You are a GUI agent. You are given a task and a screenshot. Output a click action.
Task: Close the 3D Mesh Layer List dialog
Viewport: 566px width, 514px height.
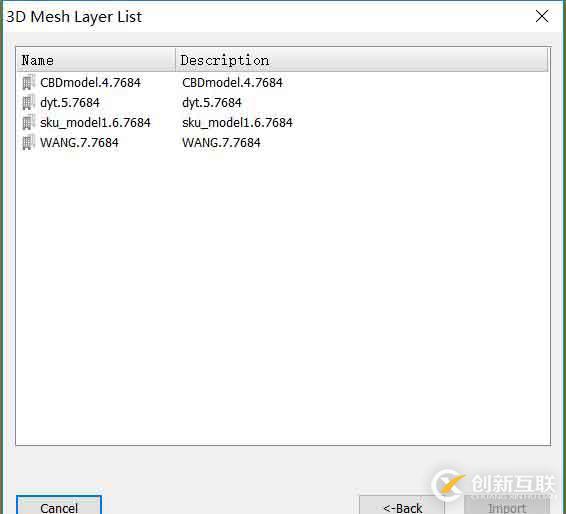tap(542, 16)
